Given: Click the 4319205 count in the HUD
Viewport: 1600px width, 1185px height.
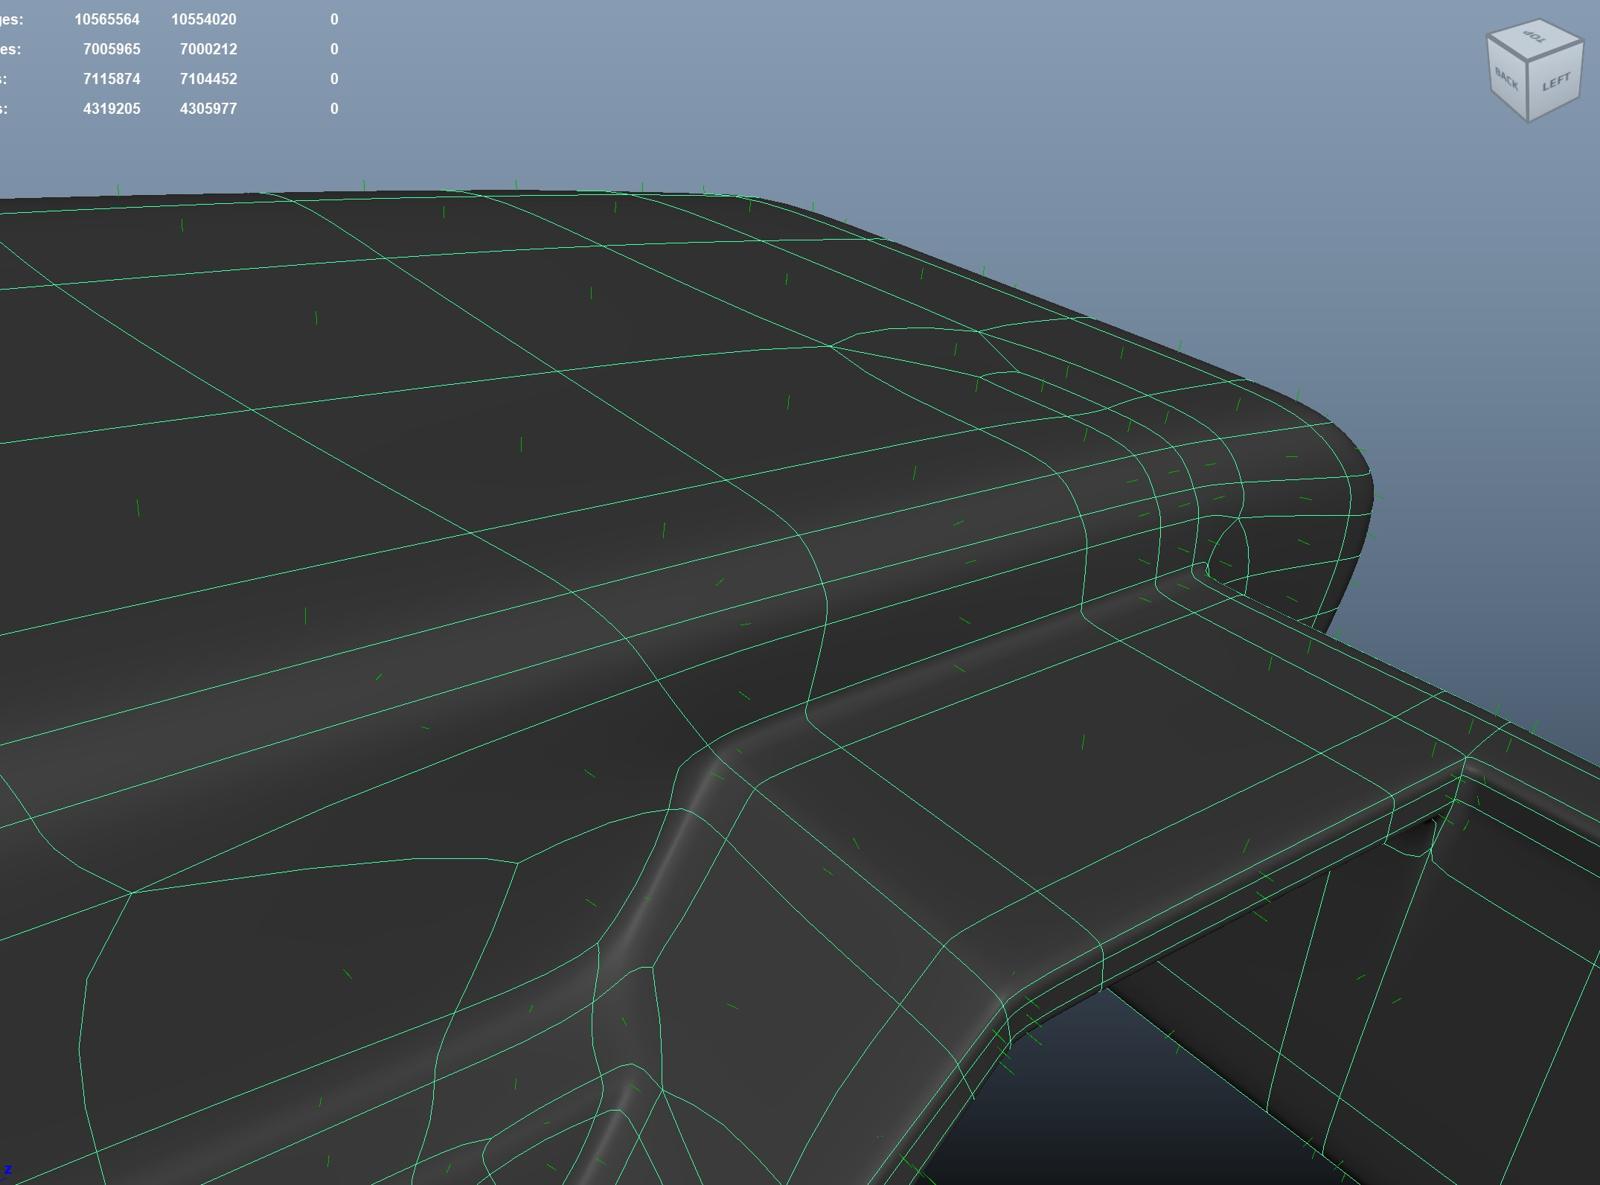Looking at the screenshot, I should pos(111,108).
